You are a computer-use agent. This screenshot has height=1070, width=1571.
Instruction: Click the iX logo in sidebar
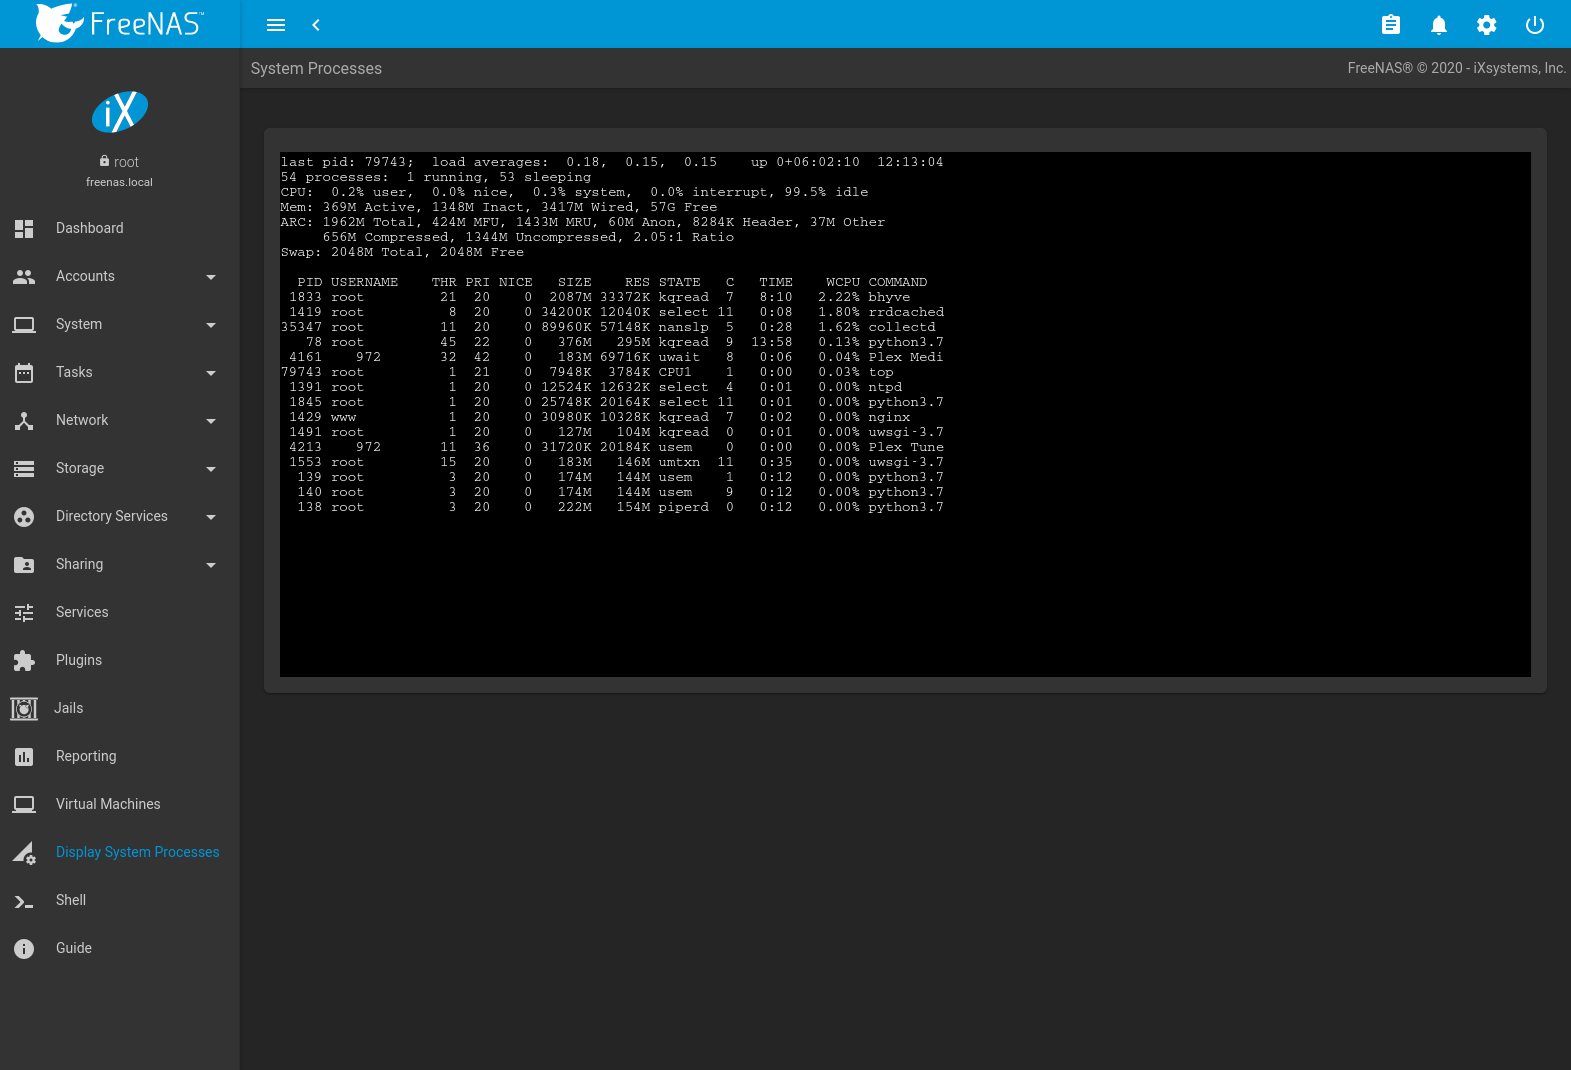pos(120,112)
